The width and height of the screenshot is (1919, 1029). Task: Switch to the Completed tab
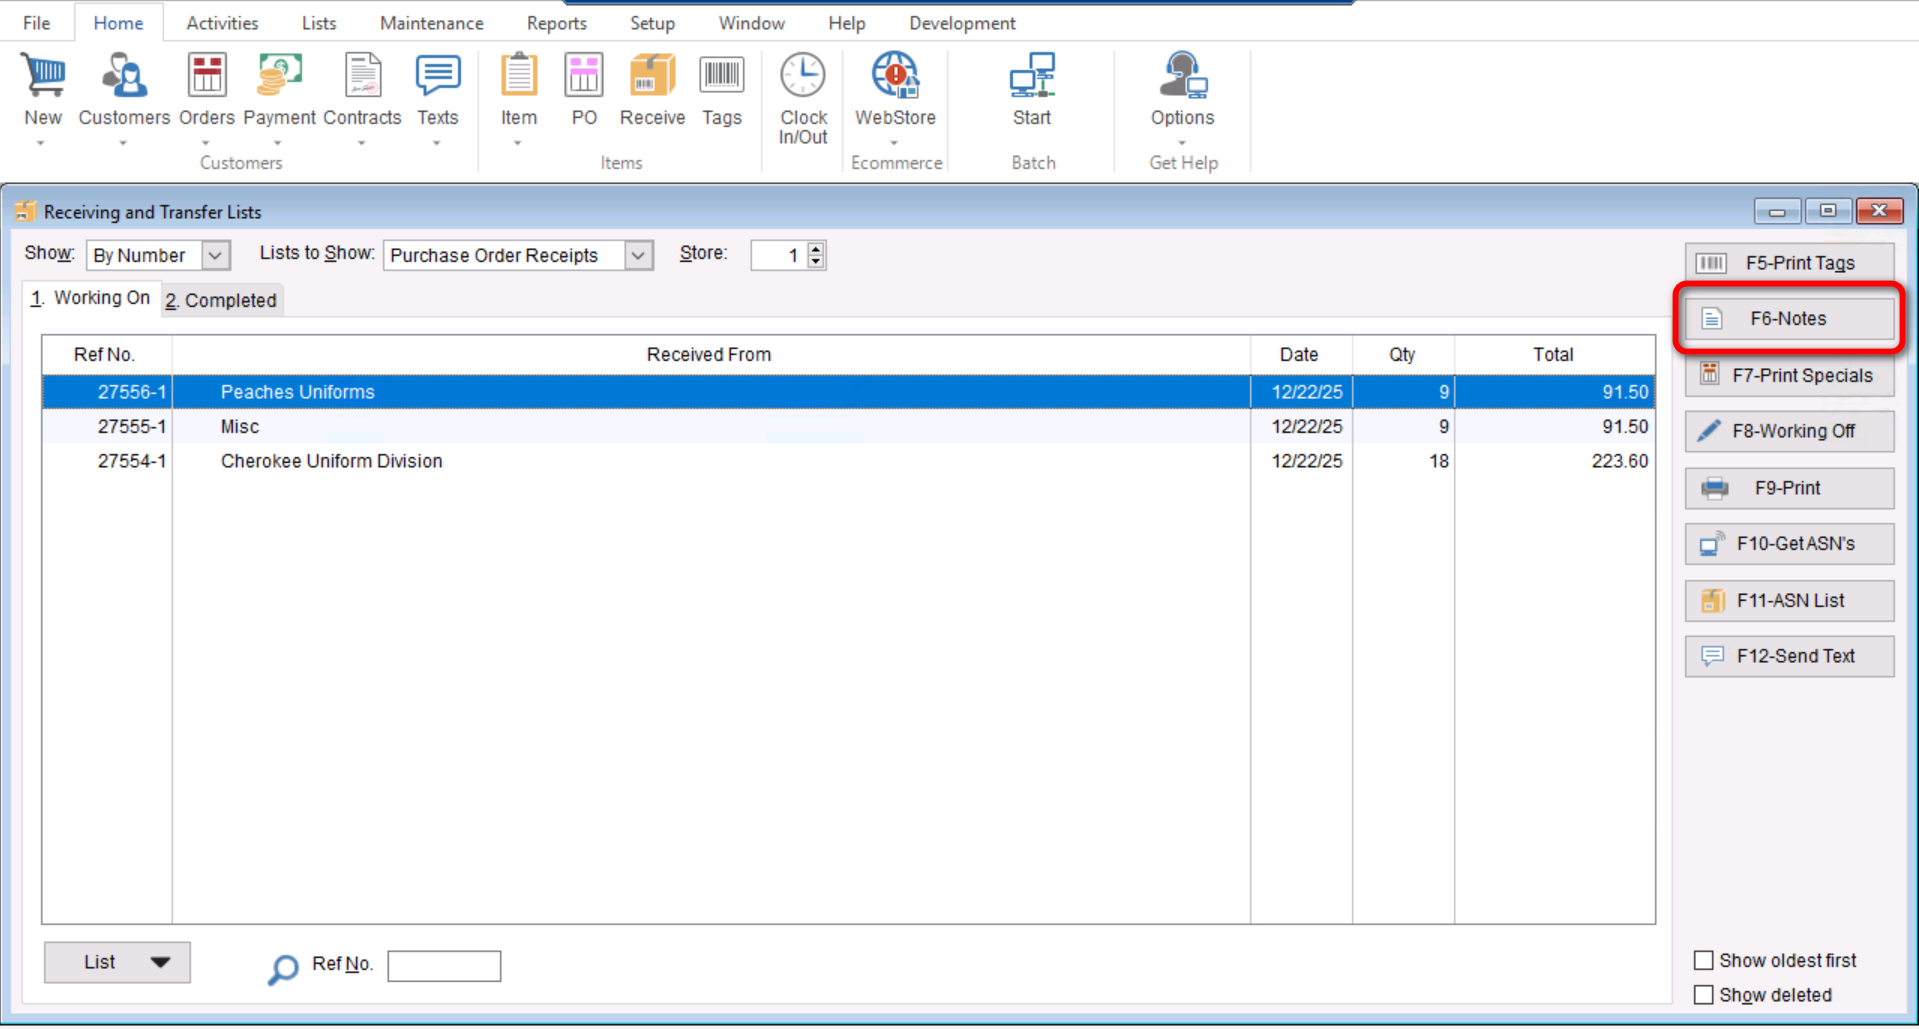tap(221, 300)
